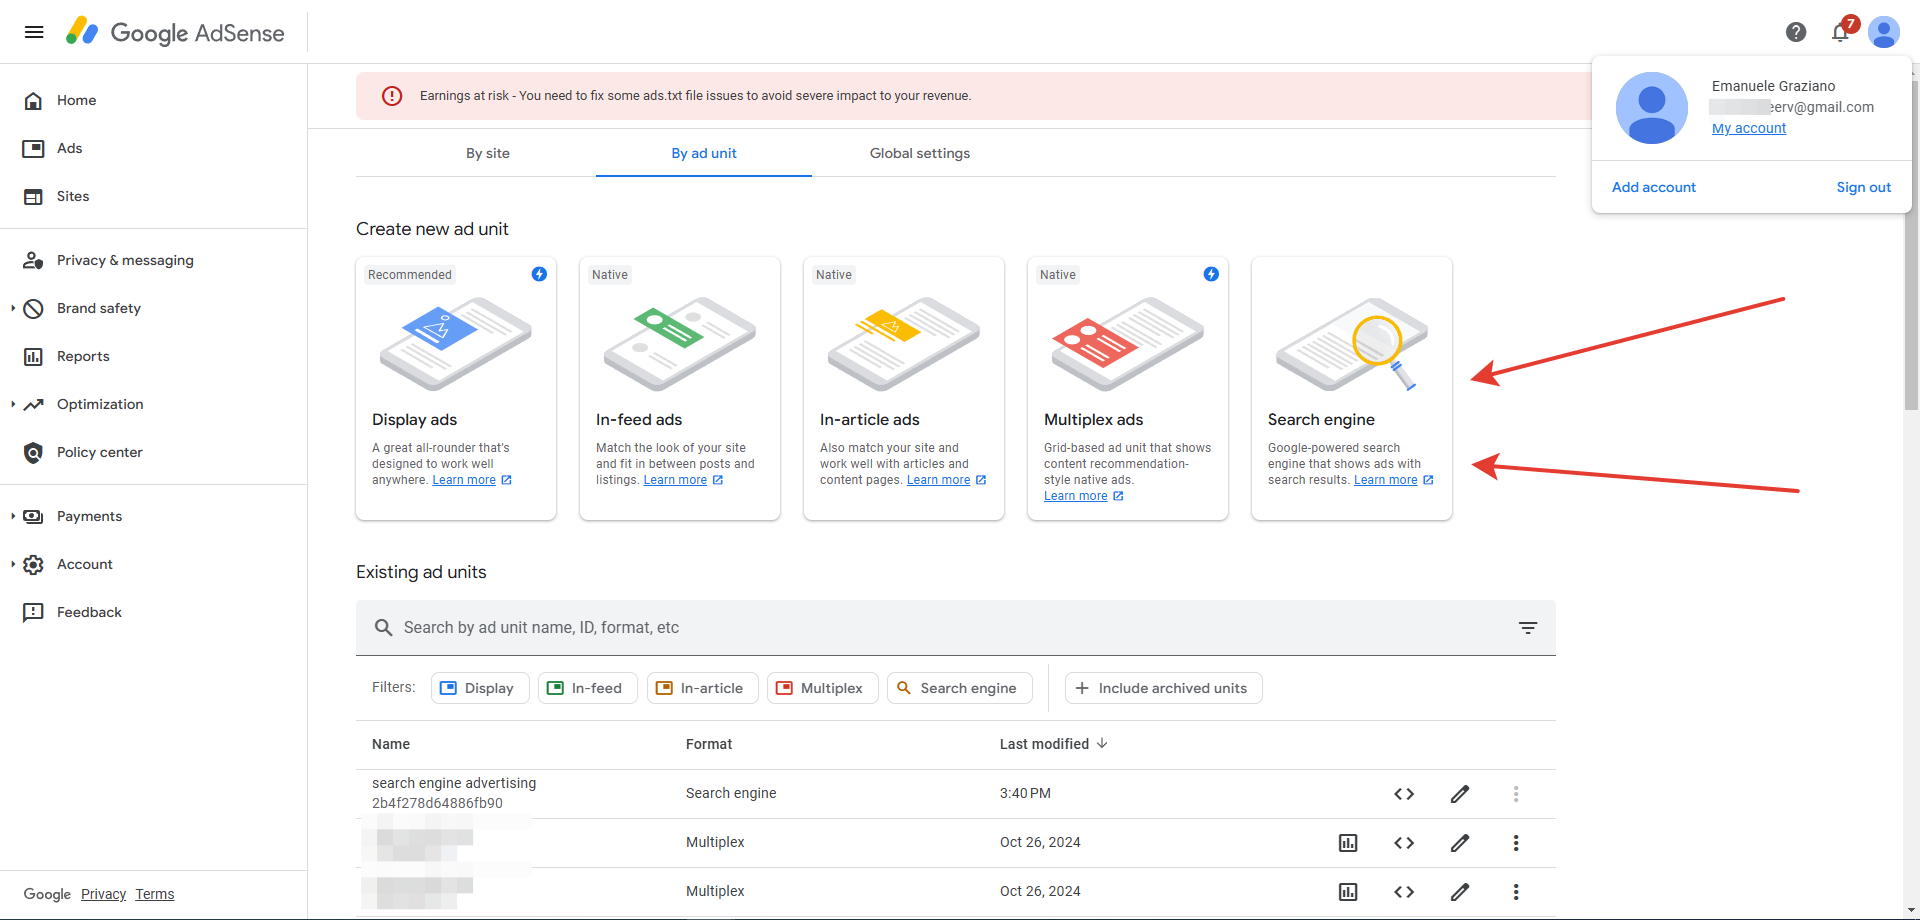Open filter options in search bar
The image size is (1920, 920).
[1528, 628]
